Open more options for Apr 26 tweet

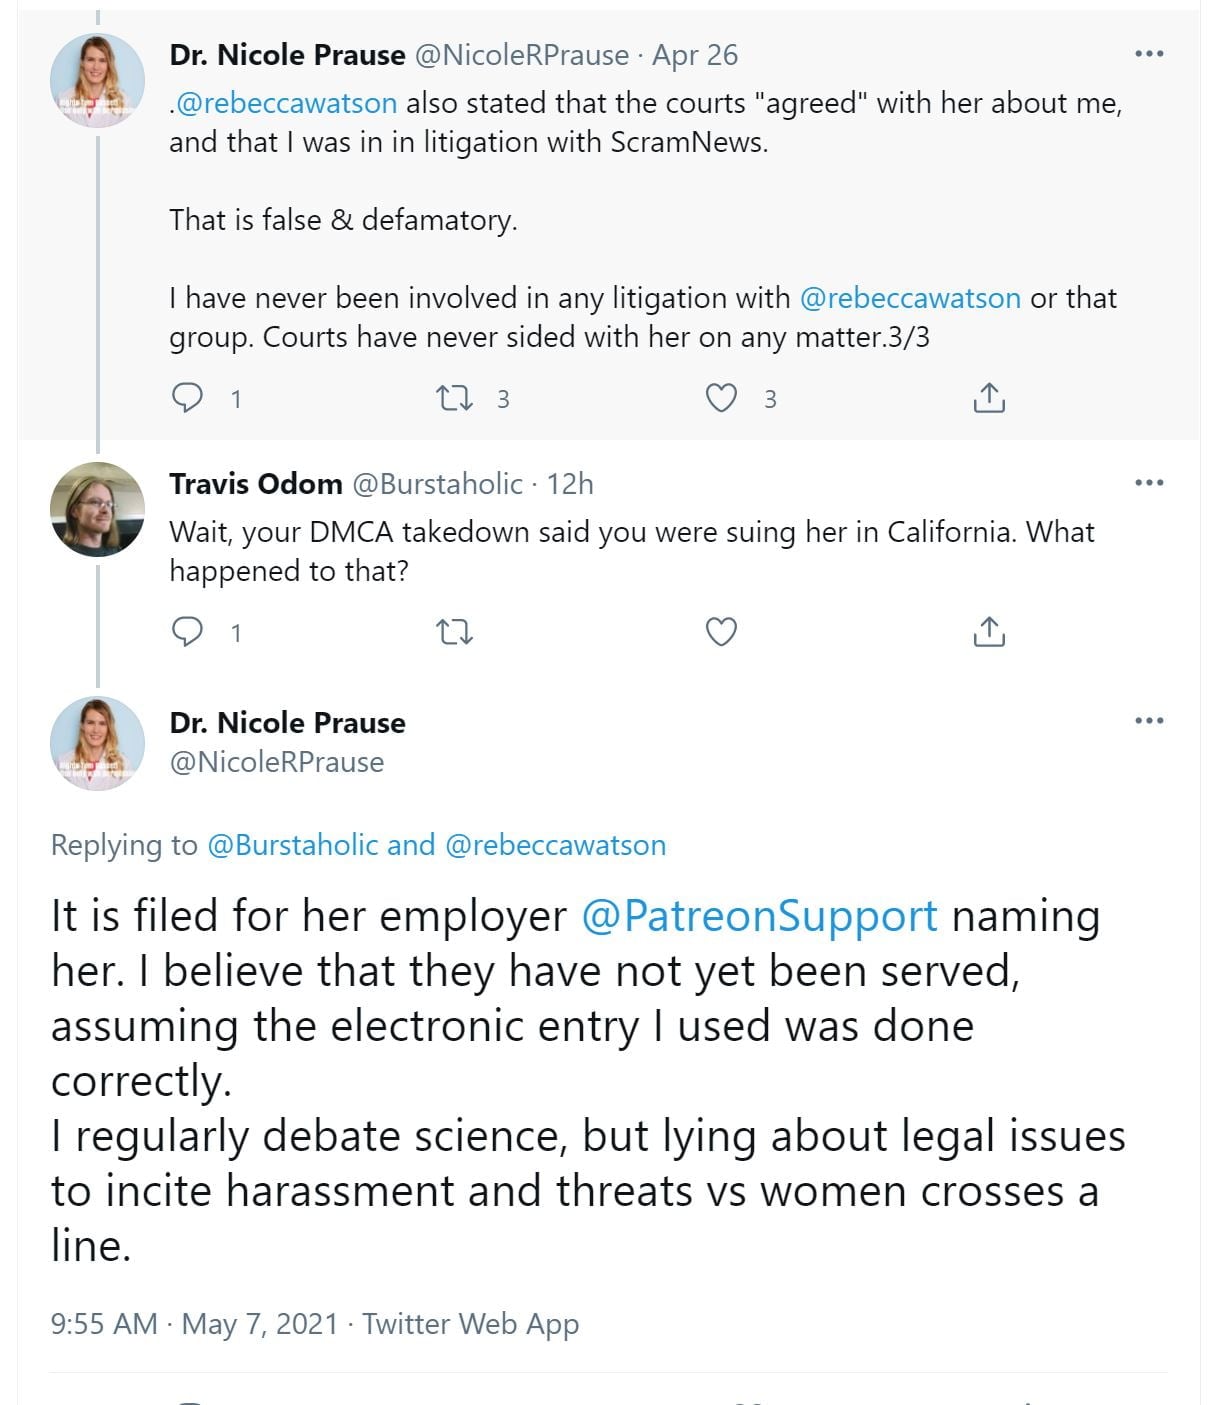click(x=1149, y=54)
